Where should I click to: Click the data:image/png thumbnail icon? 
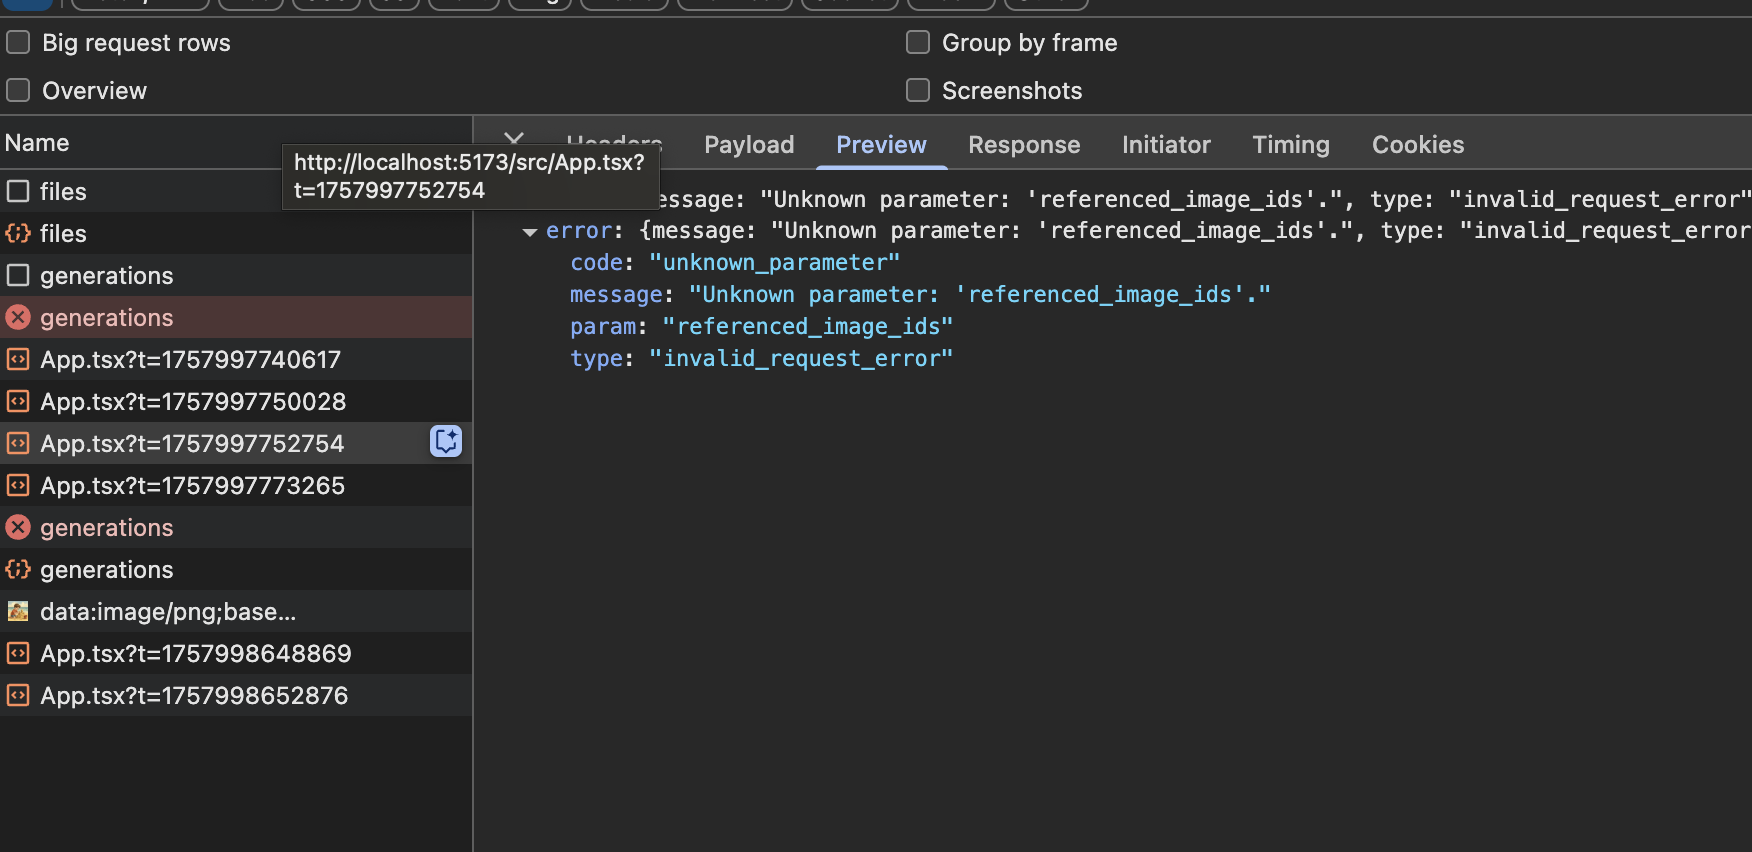(x=18, y=611)
